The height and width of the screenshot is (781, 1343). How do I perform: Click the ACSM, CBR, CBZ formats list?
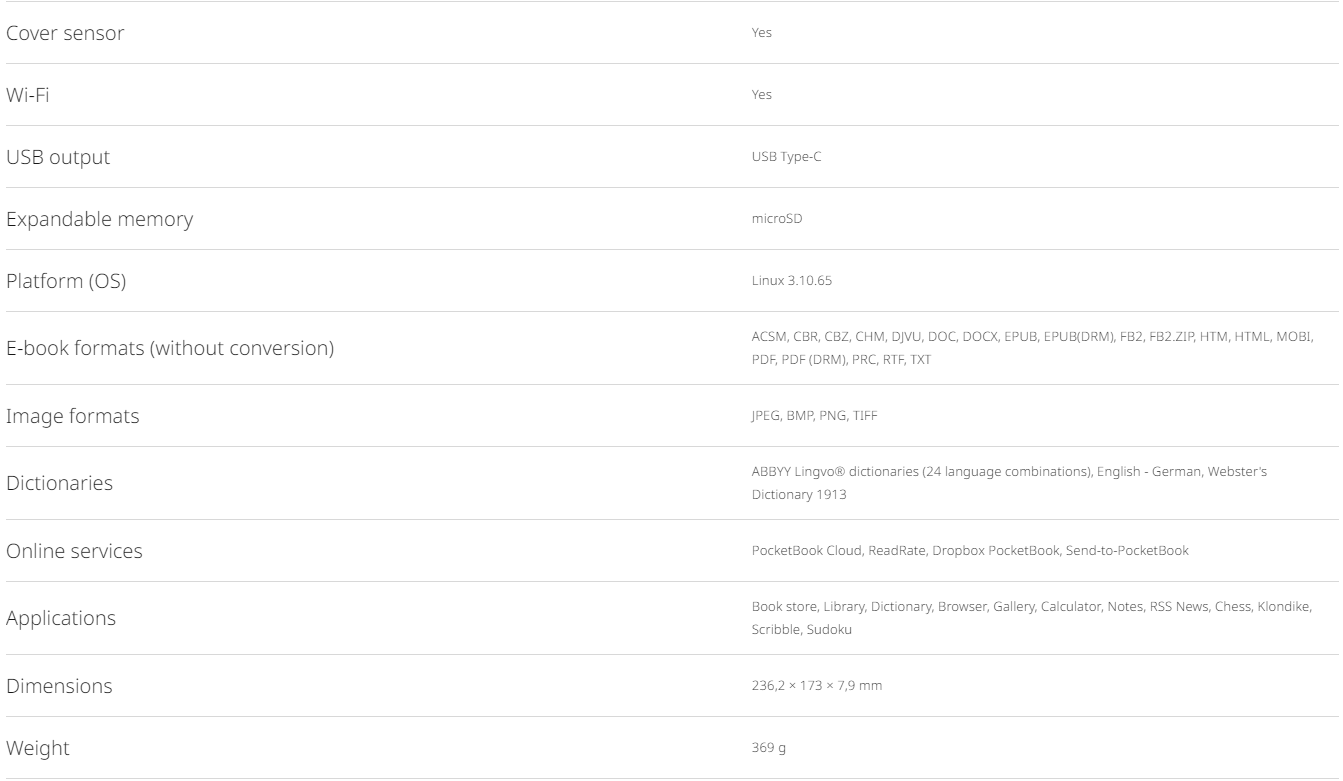click(1031, 339)
